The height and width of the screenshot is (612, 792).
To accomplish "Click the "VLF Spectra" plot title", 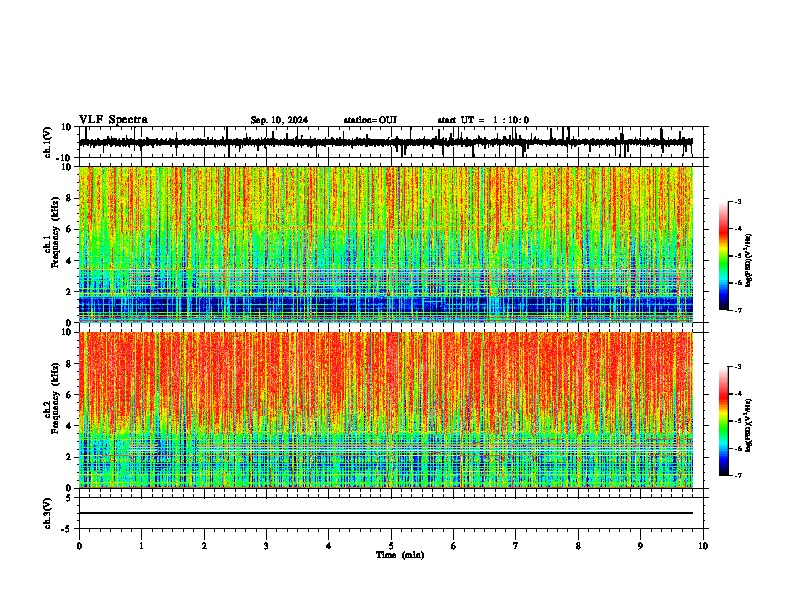I will 113,119.
